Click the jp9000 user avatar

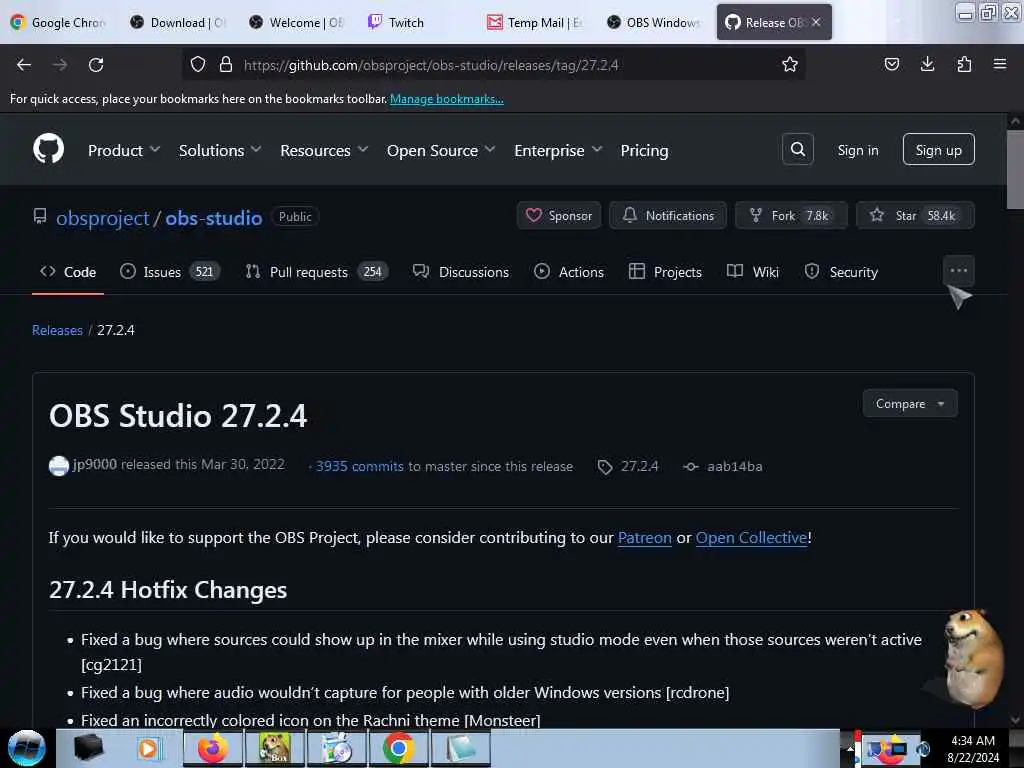coord(59,466)
